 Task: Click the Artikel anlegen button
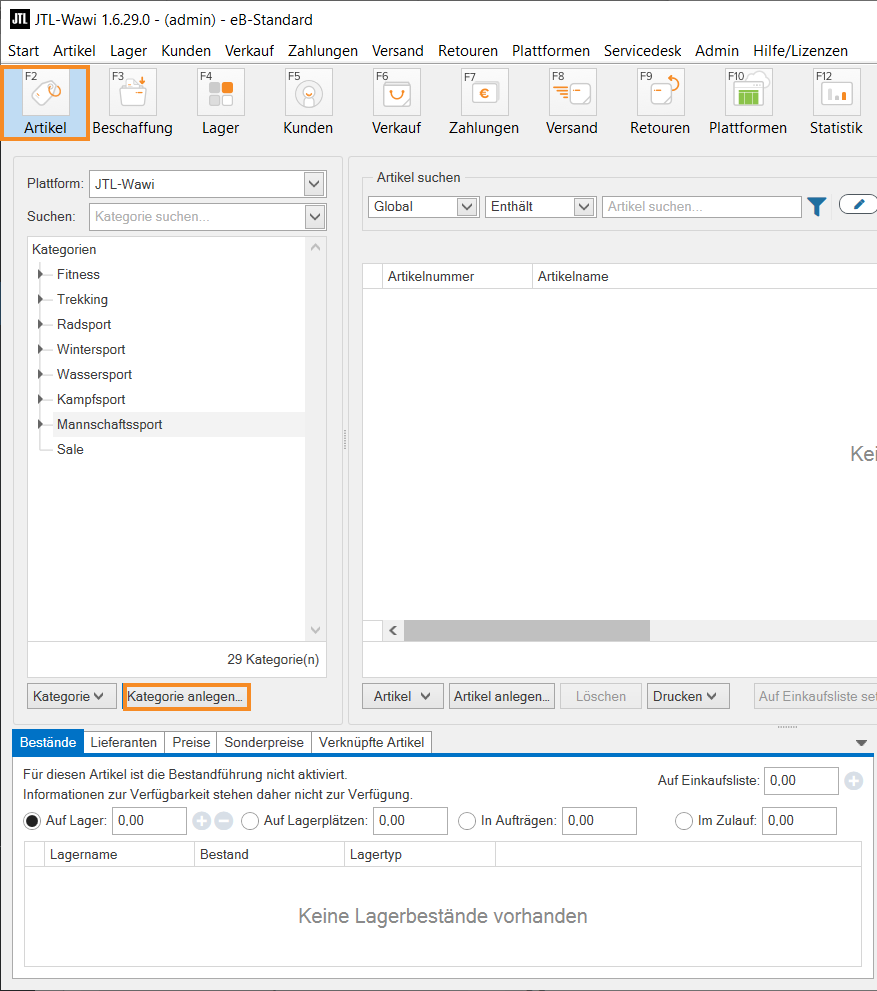click(502, 696)
